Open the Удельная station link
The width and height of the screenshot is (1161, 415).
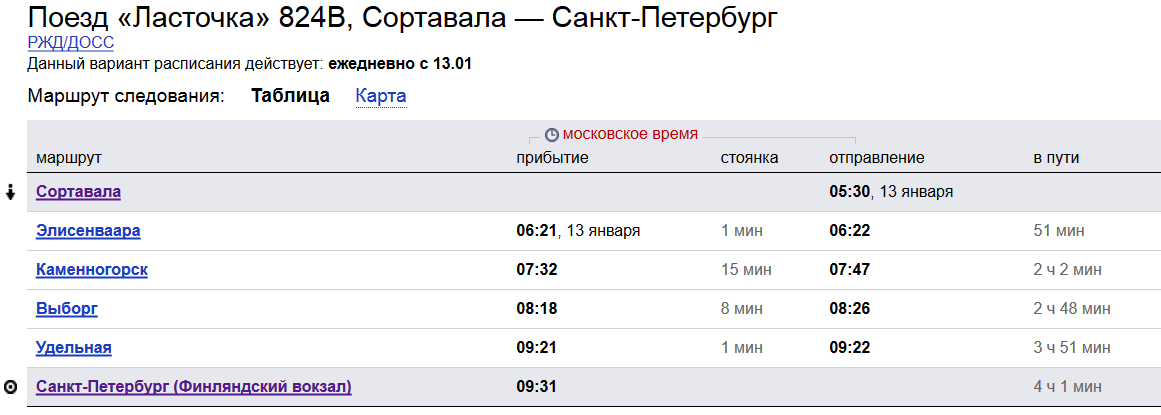tap(73, 348)
